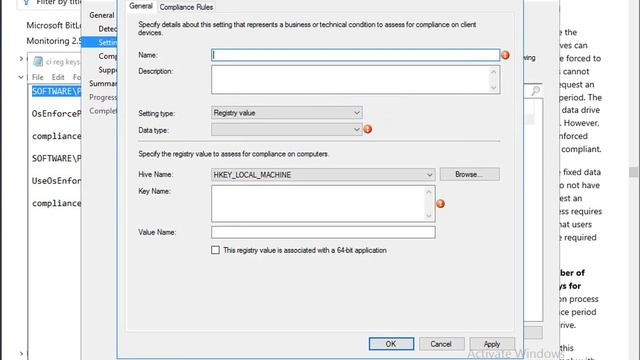This screenshot has width=640, height=360.
Task: Collapse the expanded tree chevron at left
Action: [21, 77]
